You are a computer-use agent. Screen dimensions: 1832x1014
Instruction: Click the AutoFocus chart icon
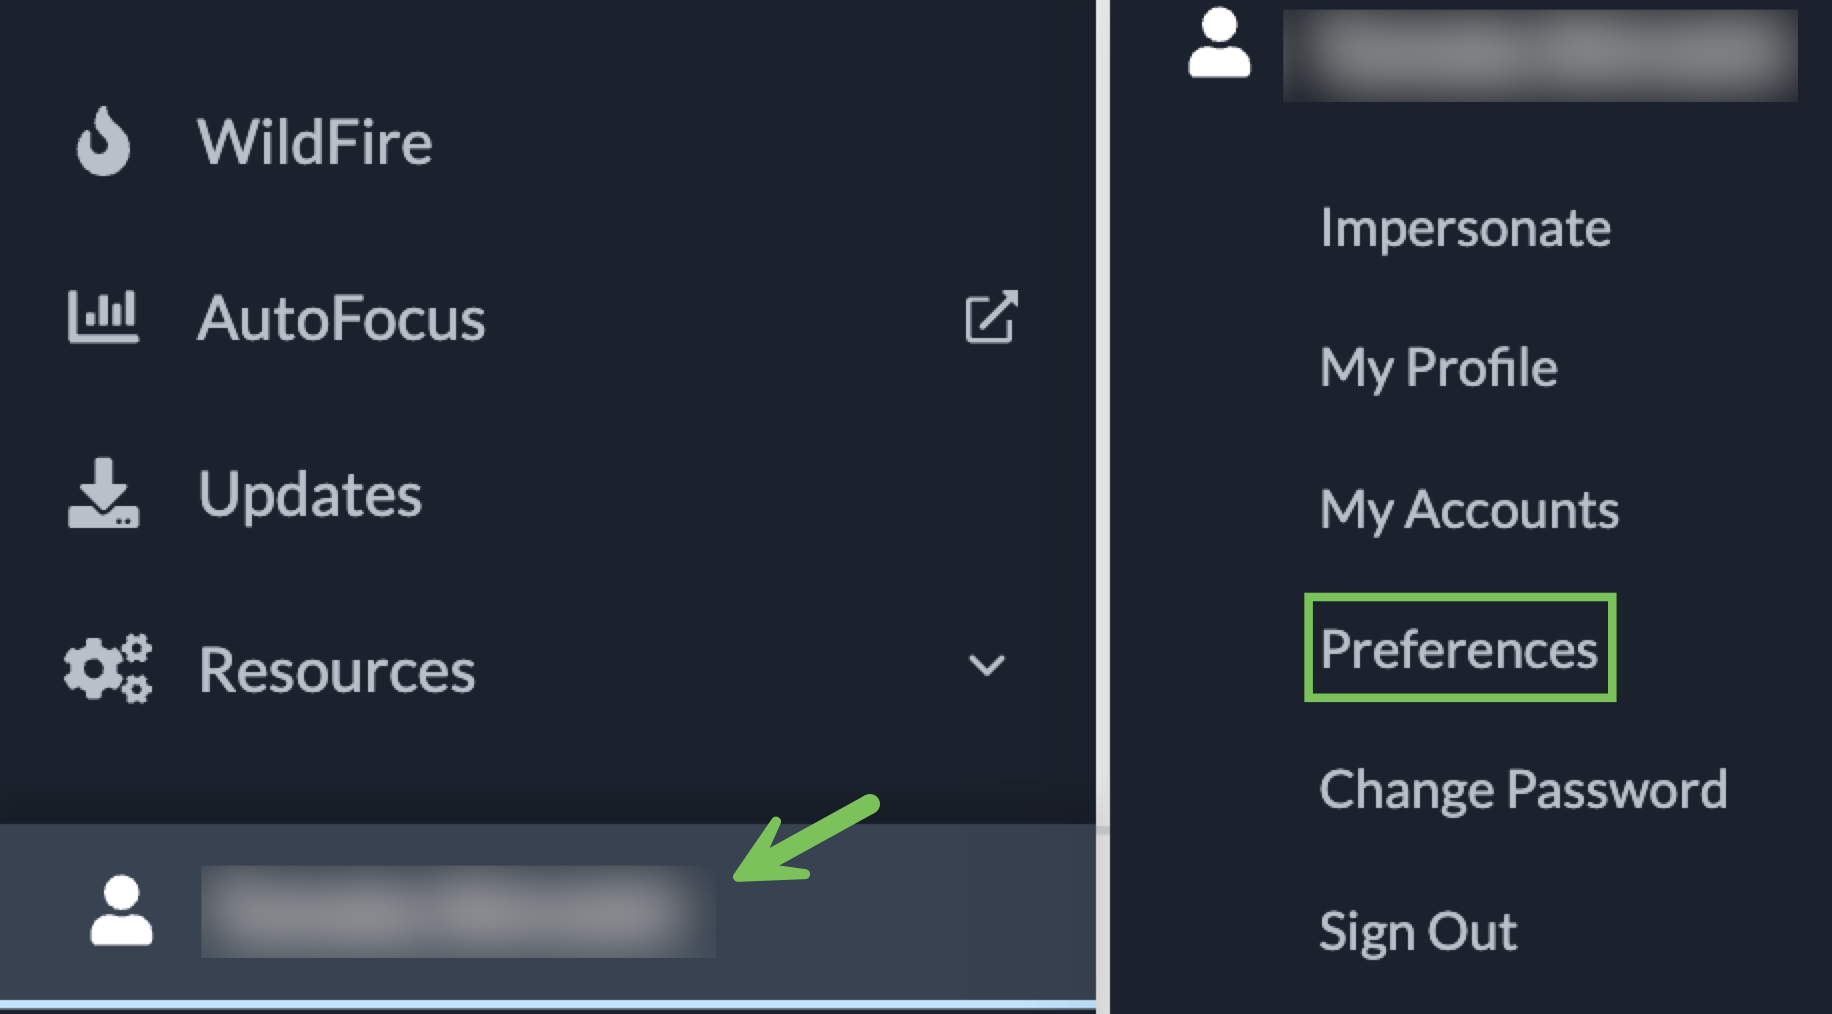(x=103, y=317)
